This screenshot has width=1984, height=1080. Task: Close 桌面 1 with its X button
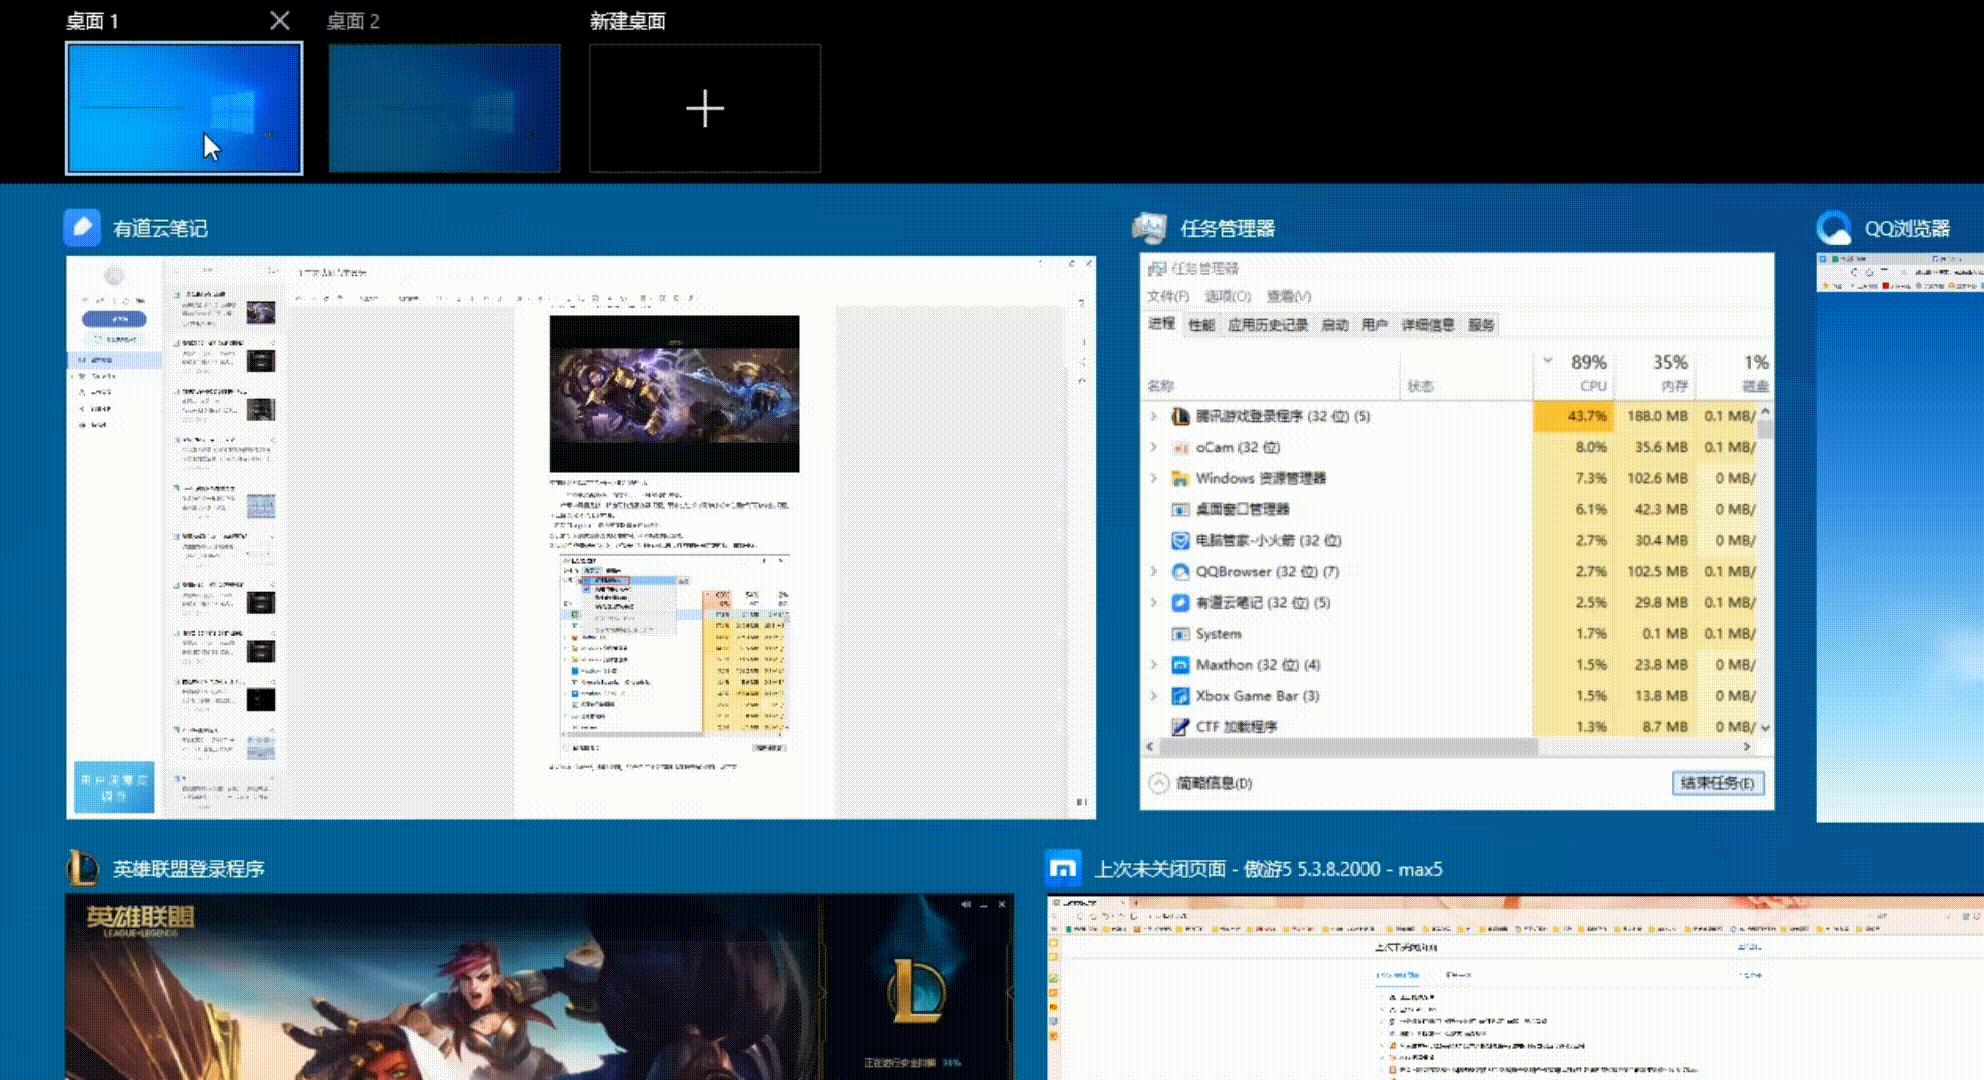[280, 20]
